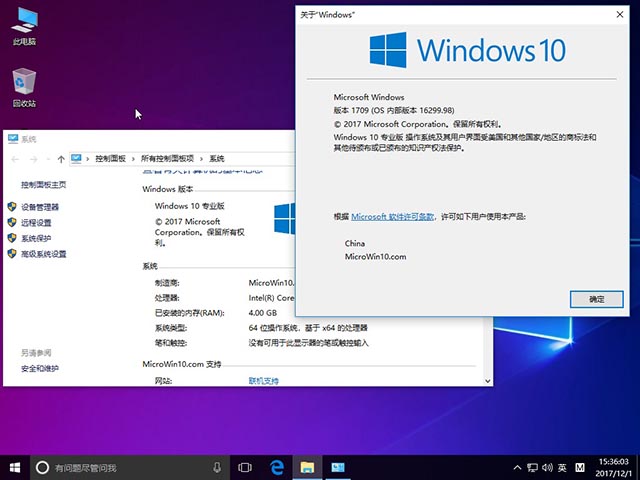Click OK (确定) in About Windows dialog

click(596, 299)
